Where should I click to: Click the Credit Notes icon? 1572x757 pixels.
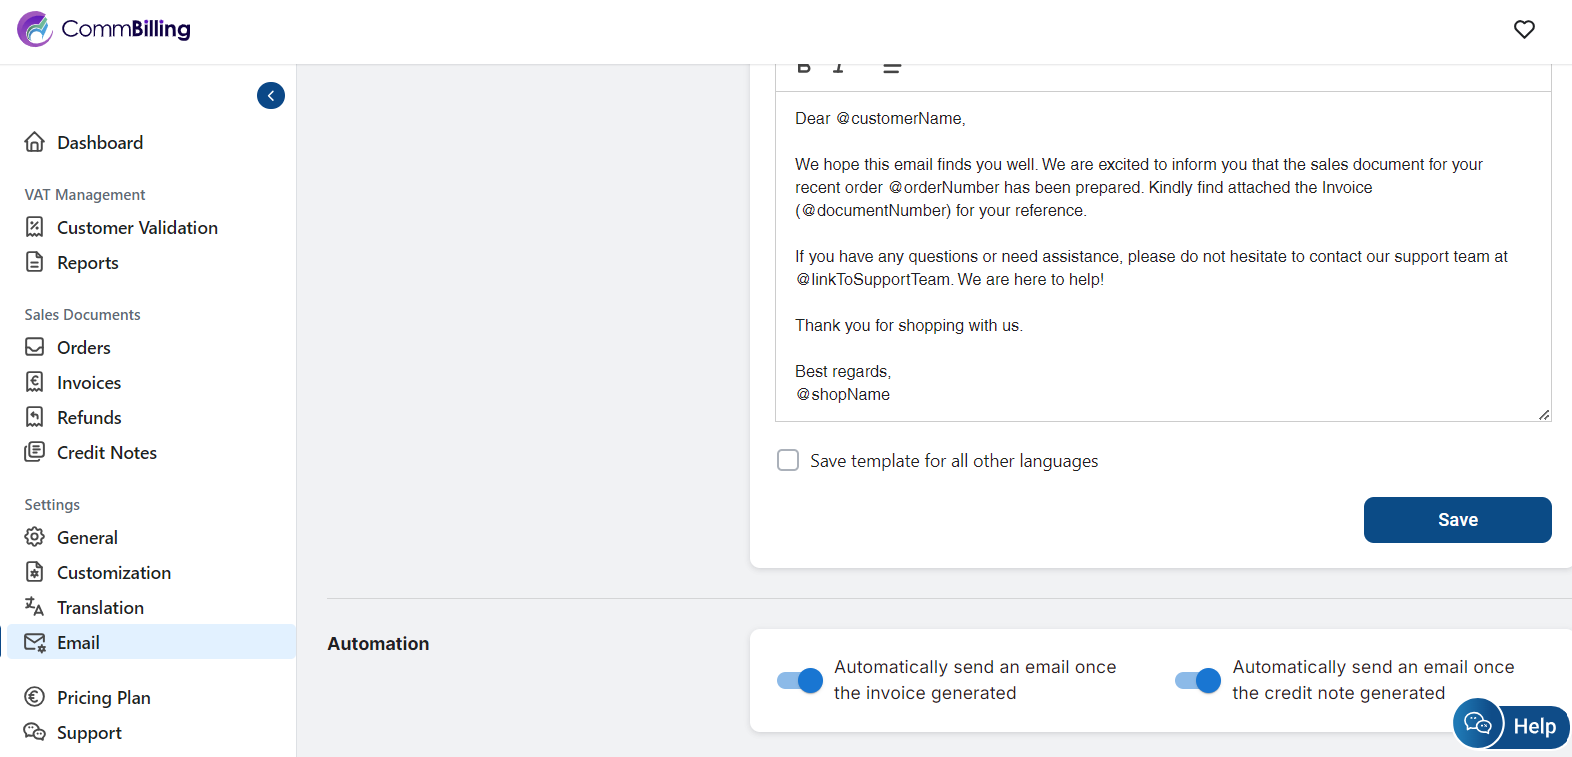35,452
